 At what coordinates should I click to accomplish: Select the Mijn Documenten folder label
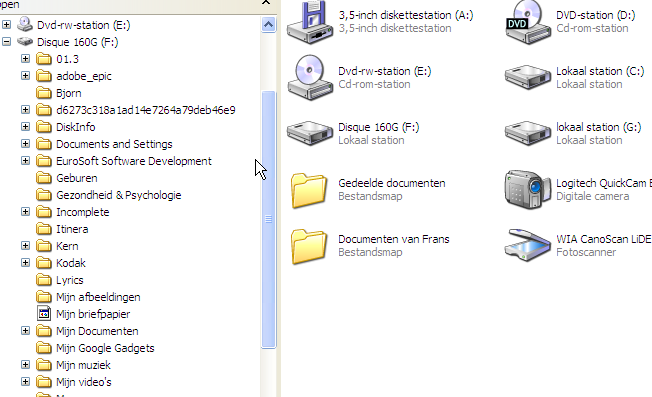97,331
